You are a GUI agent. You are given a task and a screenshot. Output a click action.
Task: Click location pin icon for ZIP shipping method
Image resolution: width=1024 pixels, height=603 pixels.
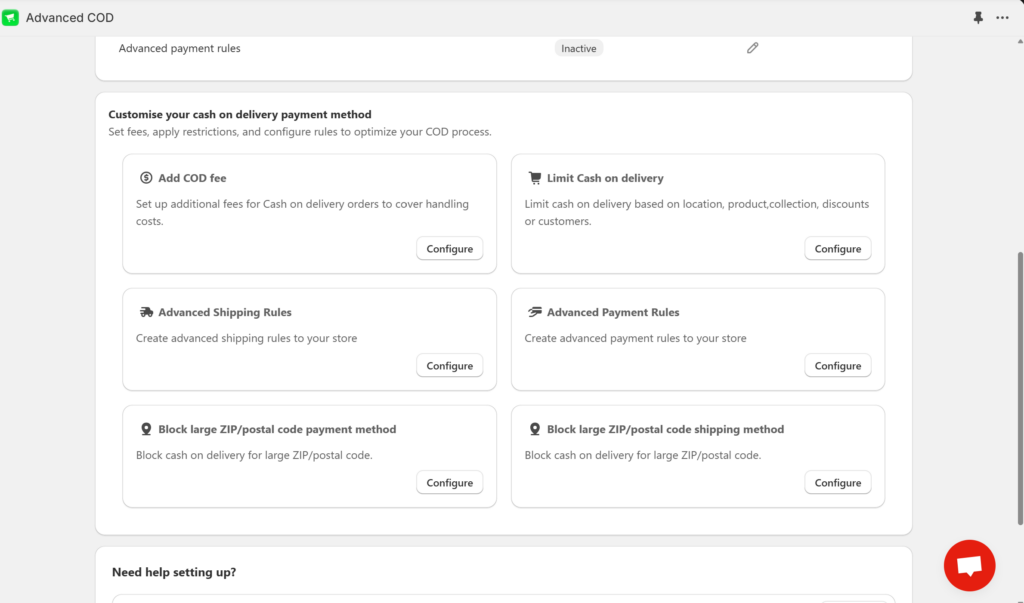[535, 429]
